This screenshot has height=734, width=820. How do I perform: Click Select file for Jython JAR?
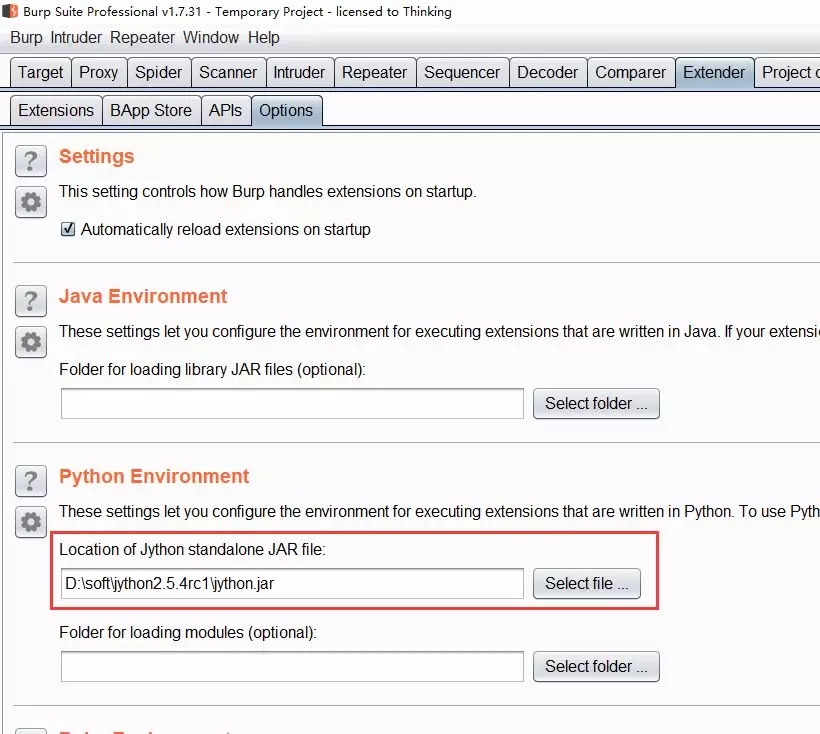(x=587, y=583)
